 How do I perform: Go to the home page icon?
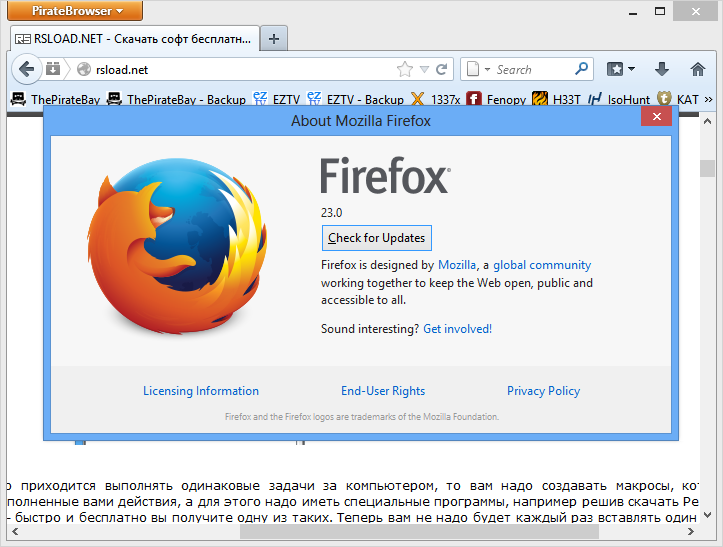tap(698, 70)
